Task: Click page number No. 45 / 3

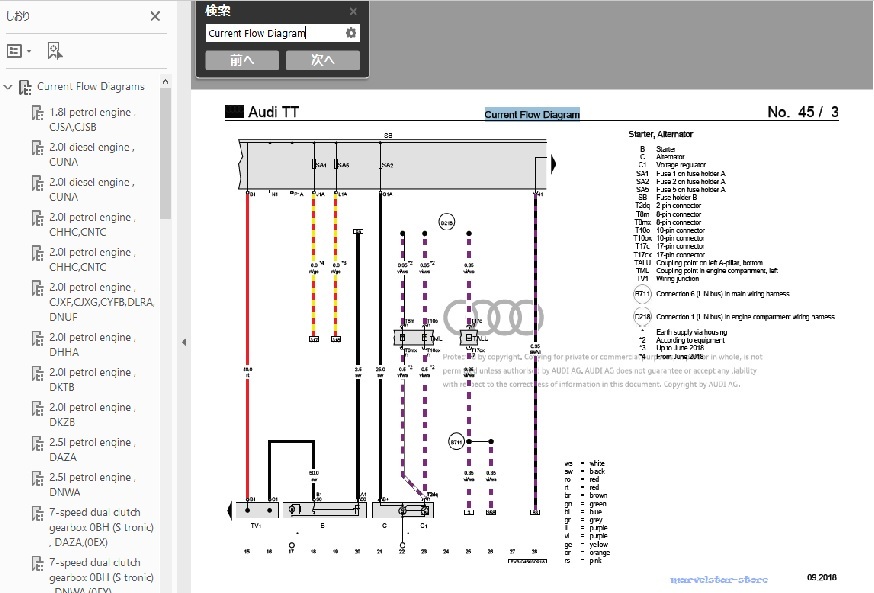Action: tap(803, 112)
